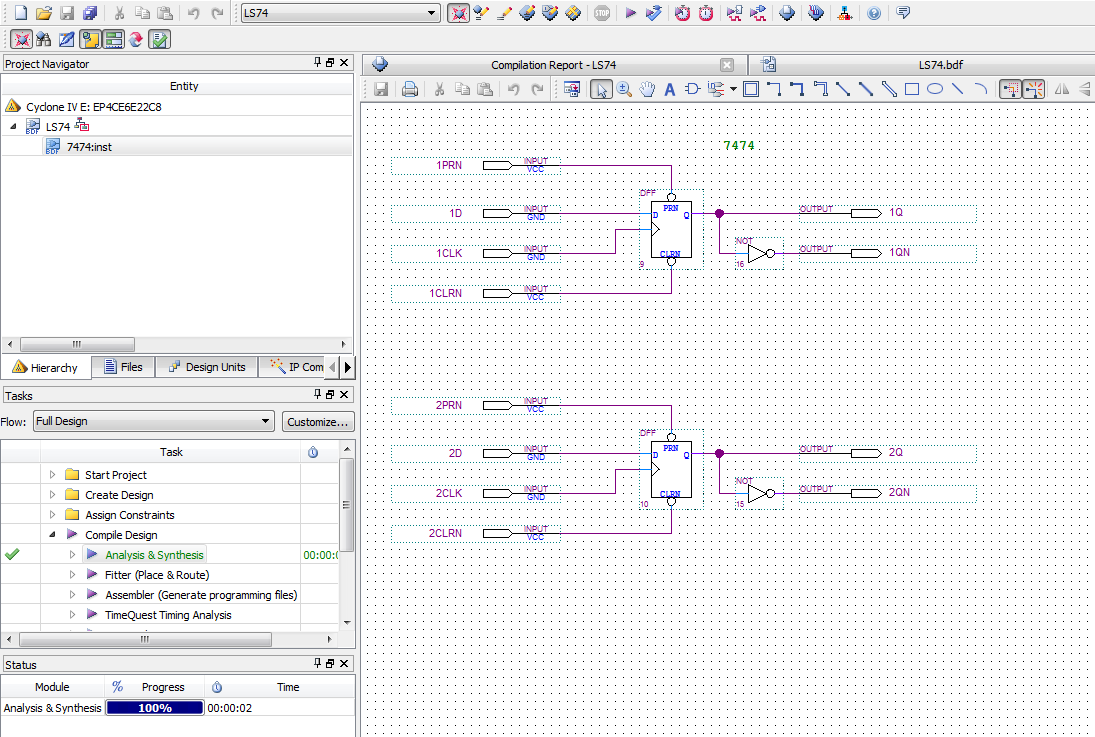
Task: Pick the Hand pan tool
Action: pos(647,89)
